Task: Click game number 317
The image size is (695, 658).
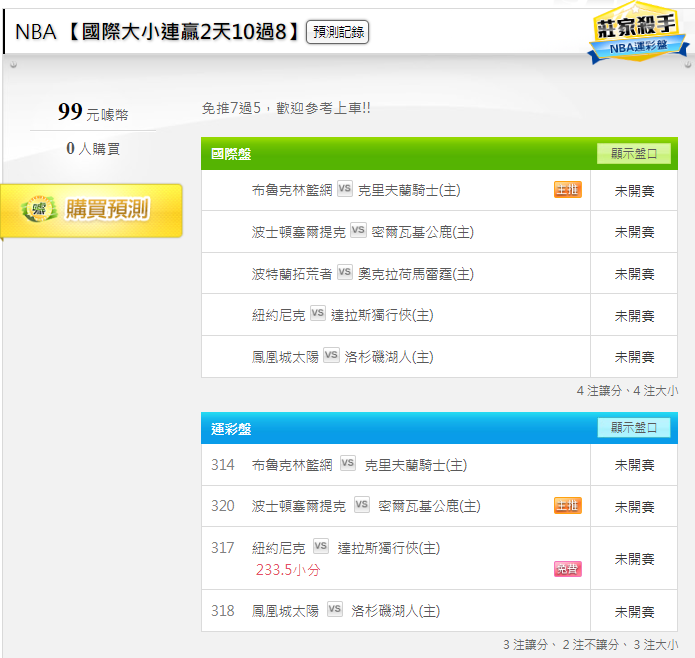Action: (223, 548)
